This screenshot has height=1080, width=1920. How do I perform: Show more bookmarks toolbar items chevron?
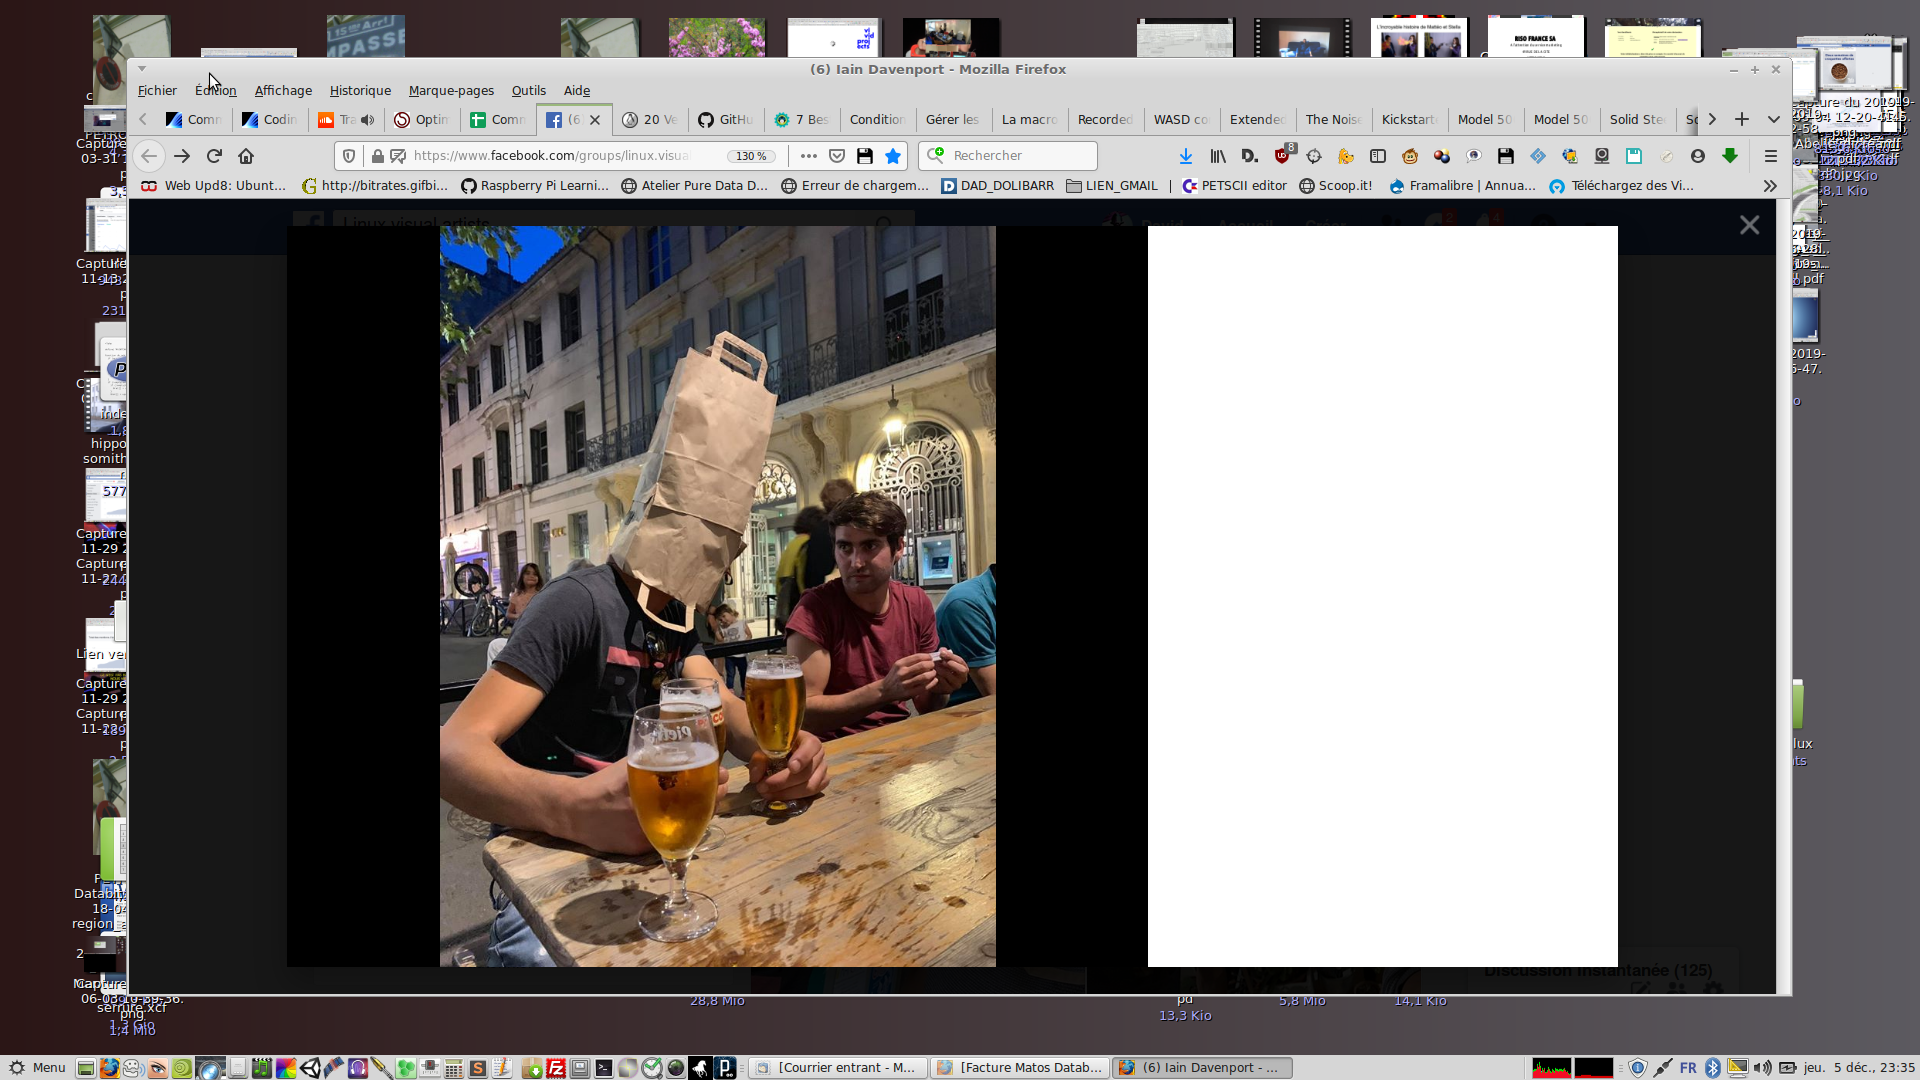click(1770, 186)
